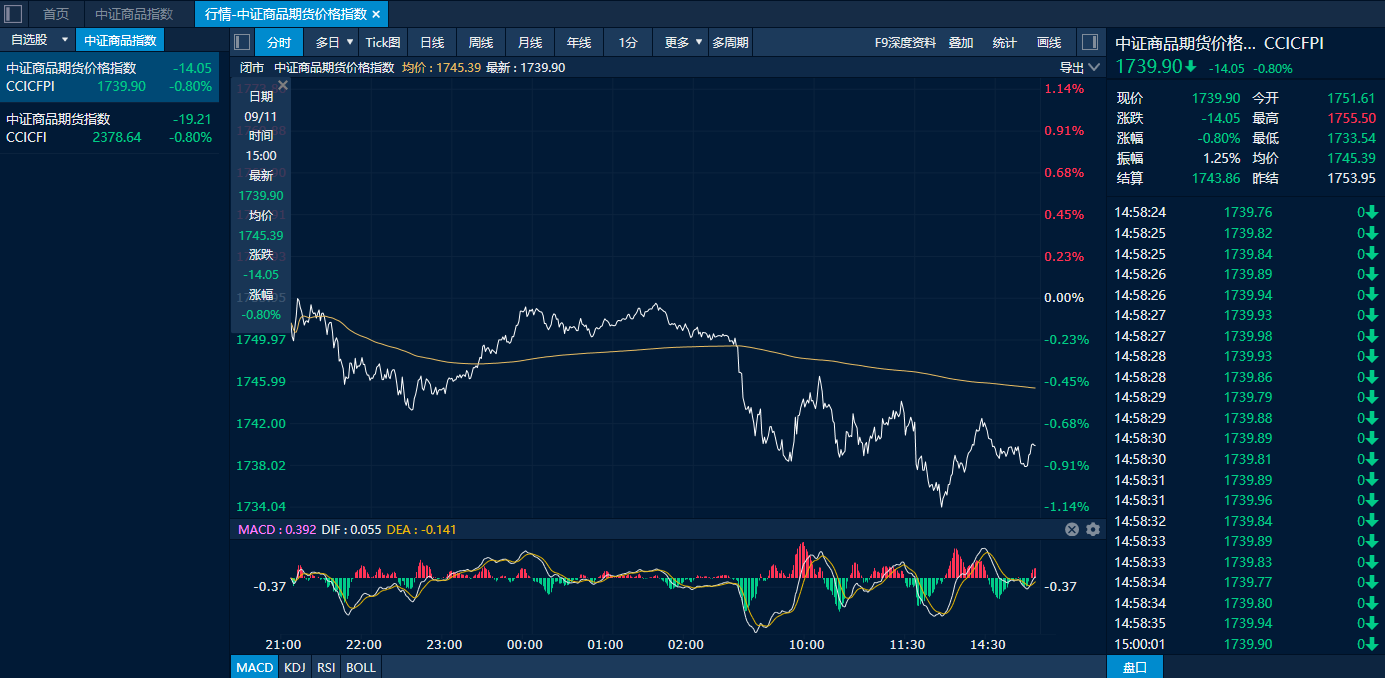Viewport: 1385px width, 678px height.
Task: Click the 1.14% right axis label
Action: coord(1064,89)
